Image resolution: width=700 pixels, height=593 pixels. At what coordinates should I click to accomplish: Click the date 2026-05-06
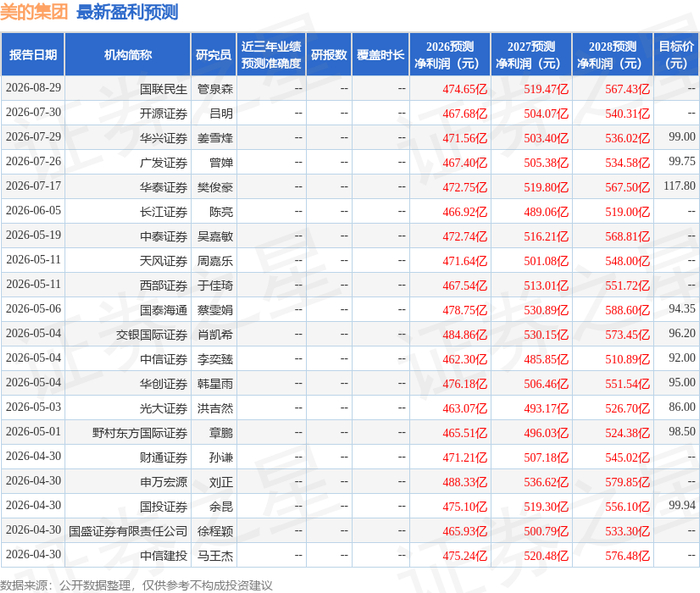[33, 309]
